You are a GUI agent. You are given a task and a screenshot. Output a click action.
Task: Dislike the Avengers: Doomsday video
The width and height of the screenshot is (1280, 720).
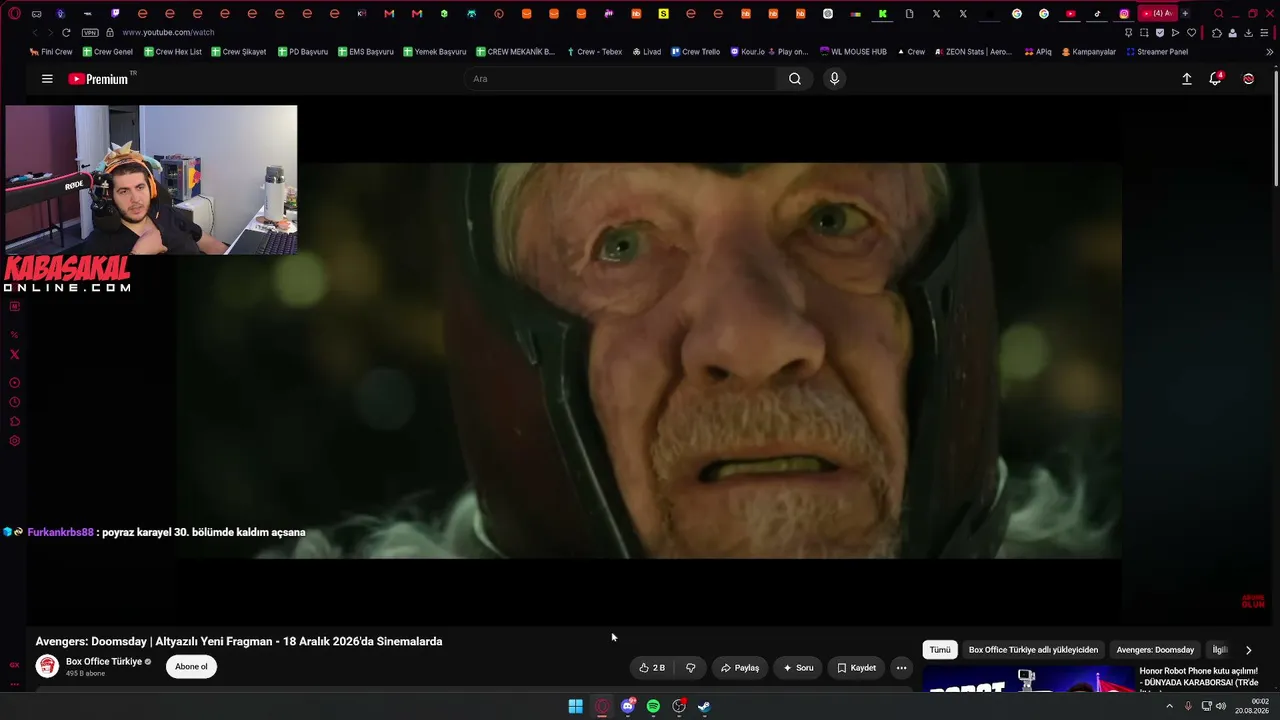690,668
